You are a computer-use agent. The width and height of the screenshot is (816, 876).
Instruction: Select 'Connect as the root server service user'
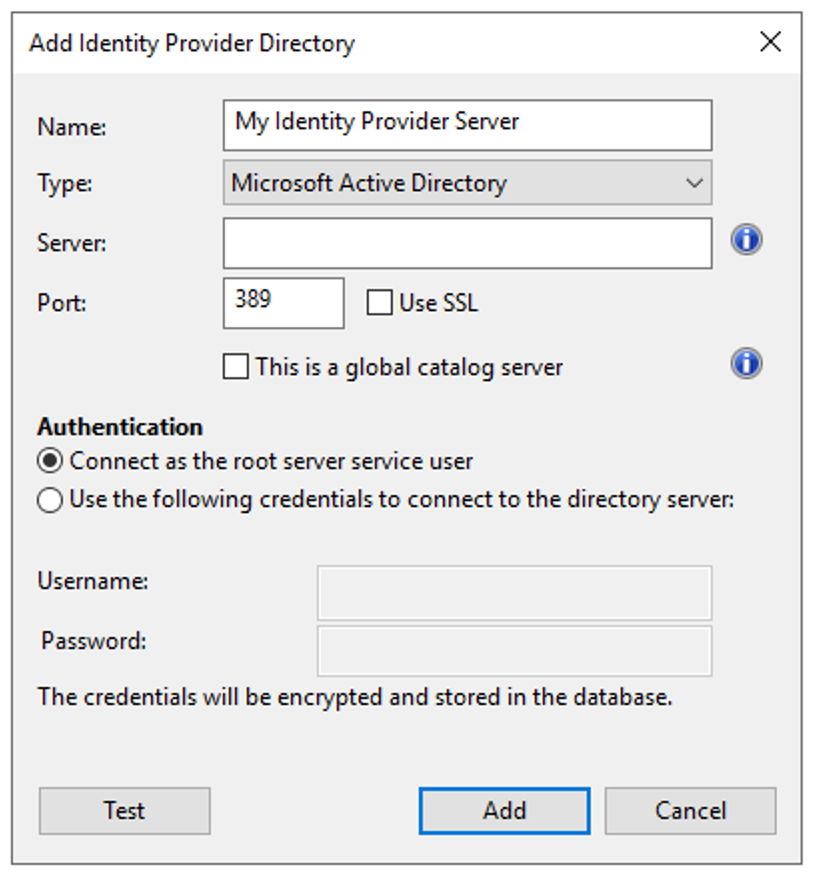click(49, 462)
